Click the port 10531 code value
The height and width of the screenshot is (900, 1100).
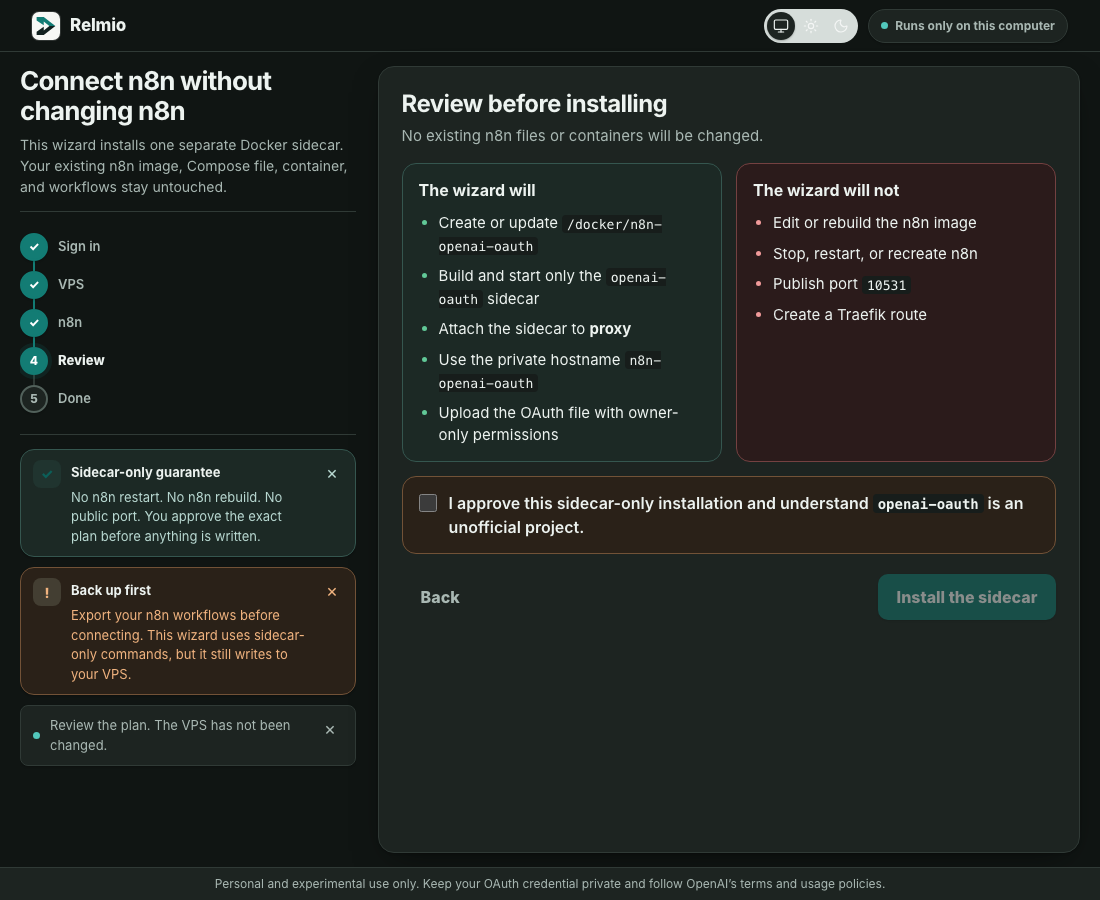point(886,286)
